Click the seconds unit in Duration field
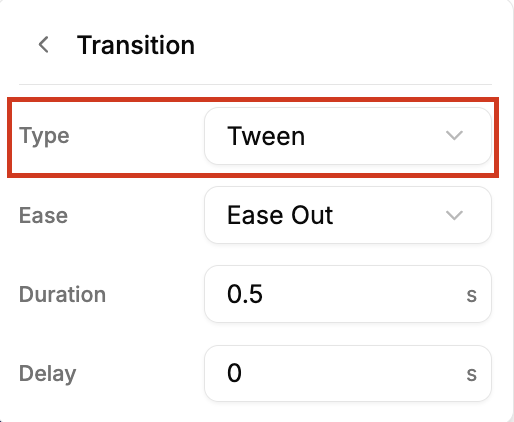 pos(471,295)
